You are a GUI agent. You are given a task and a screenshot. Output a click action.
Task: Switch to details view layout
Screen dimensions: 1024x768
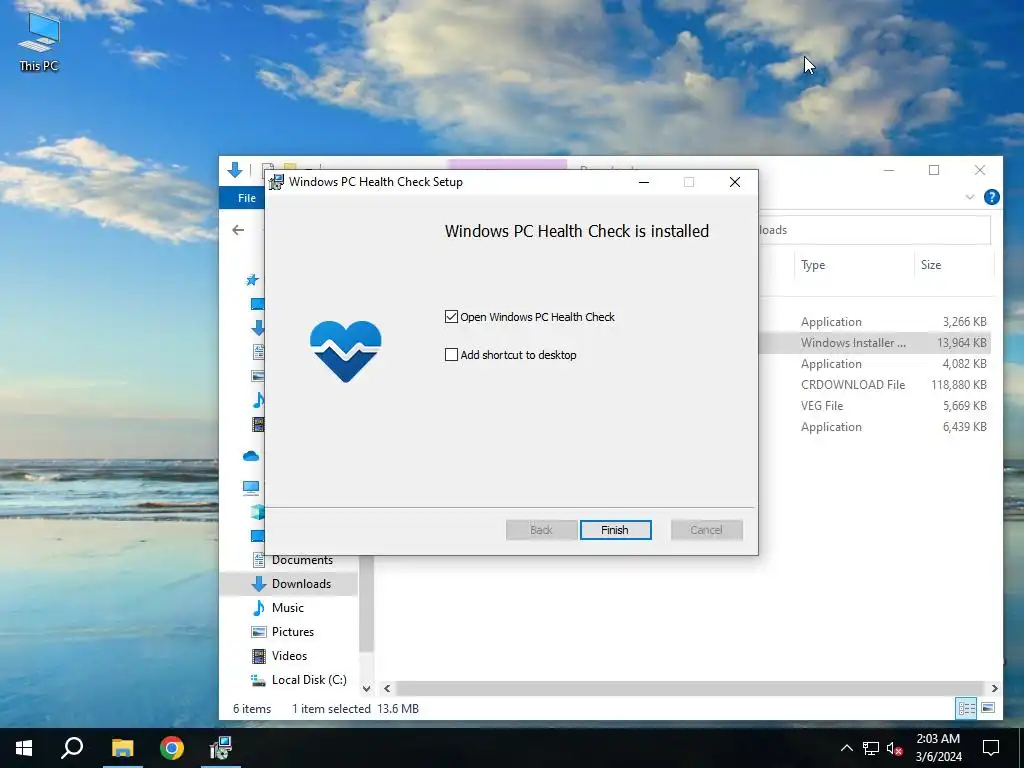pyautogui.click(x=967, y=709)
